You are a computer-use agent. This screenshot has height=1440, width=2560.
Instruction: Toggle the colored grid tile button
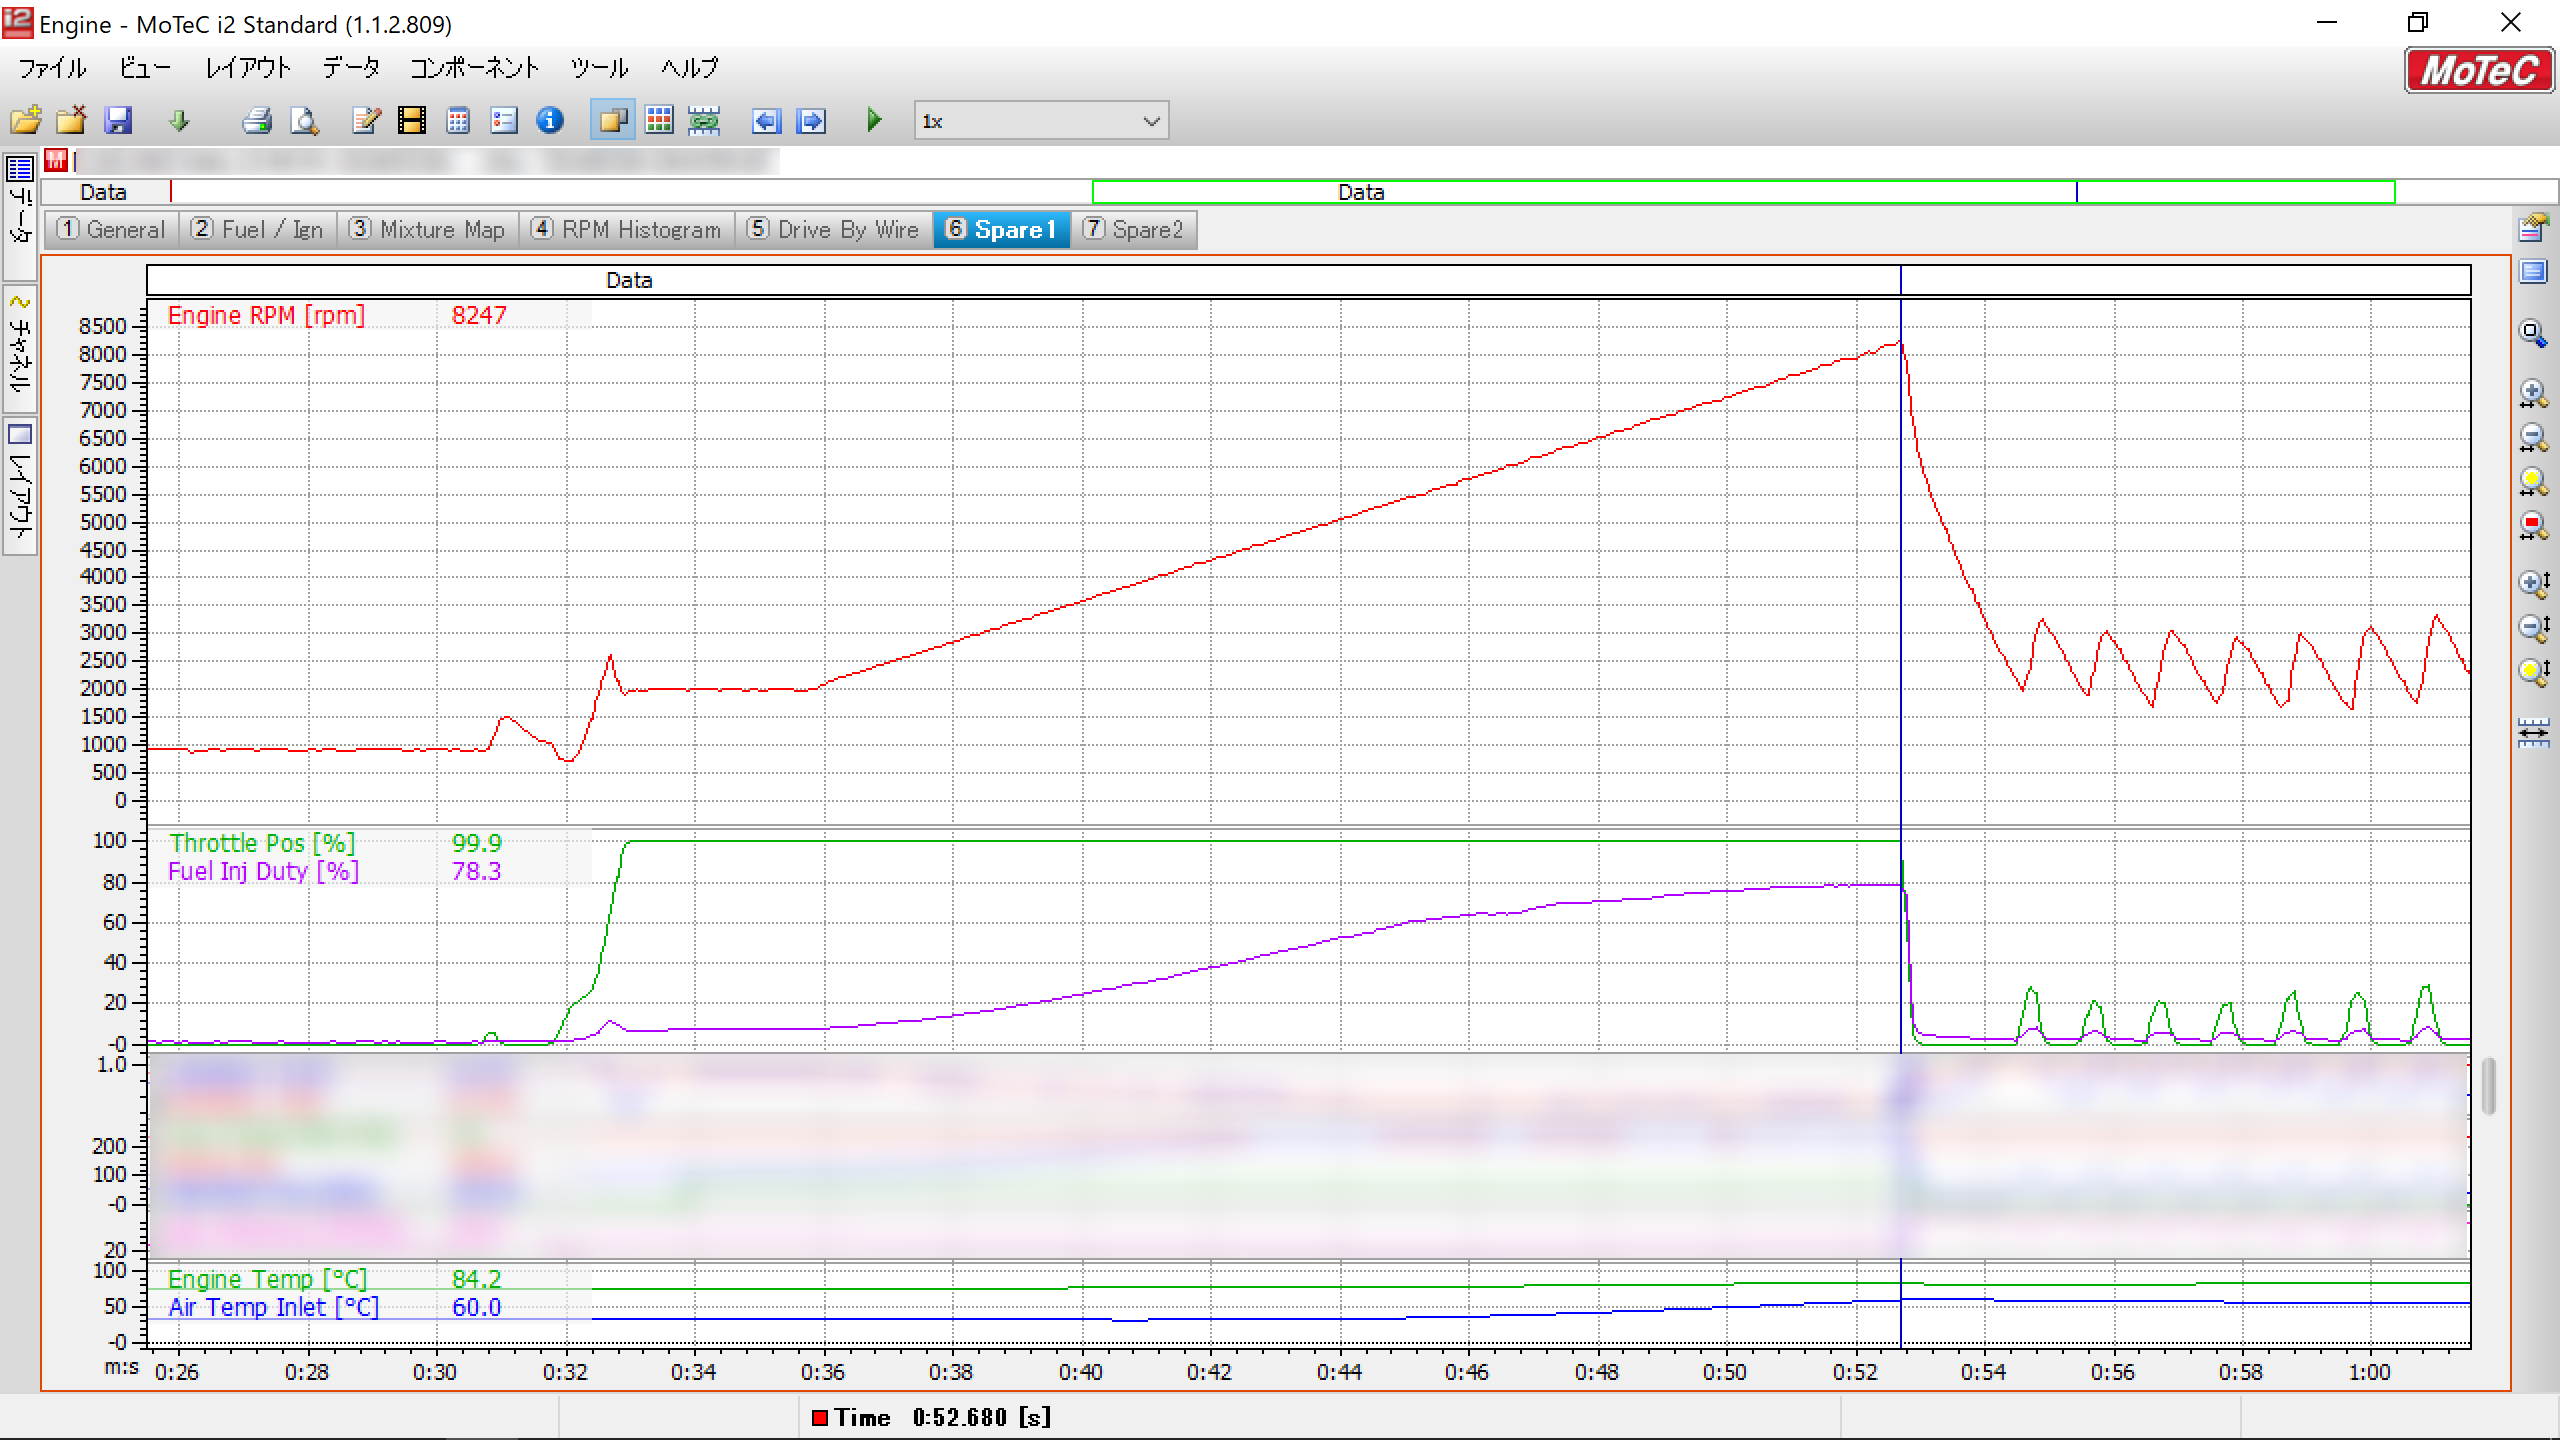point(659,121)
